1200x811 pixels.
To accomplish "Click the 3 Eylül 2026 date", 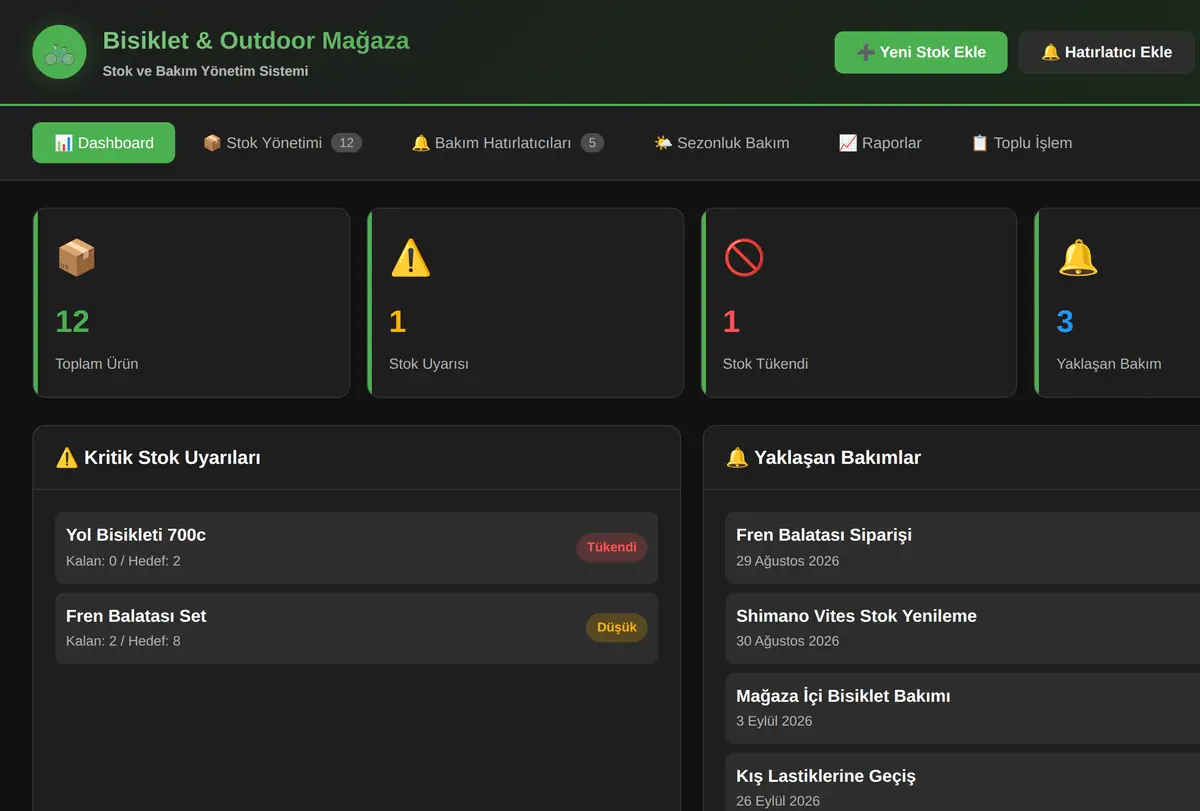I will click(774, 721).
